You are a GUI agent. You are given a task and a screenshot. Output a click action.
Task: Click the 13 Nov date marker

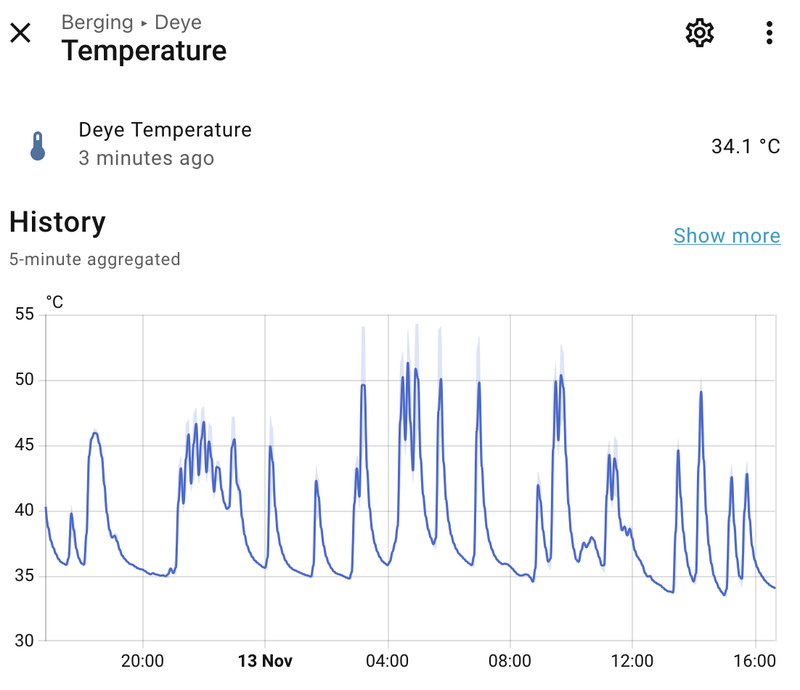coord(264,661)
